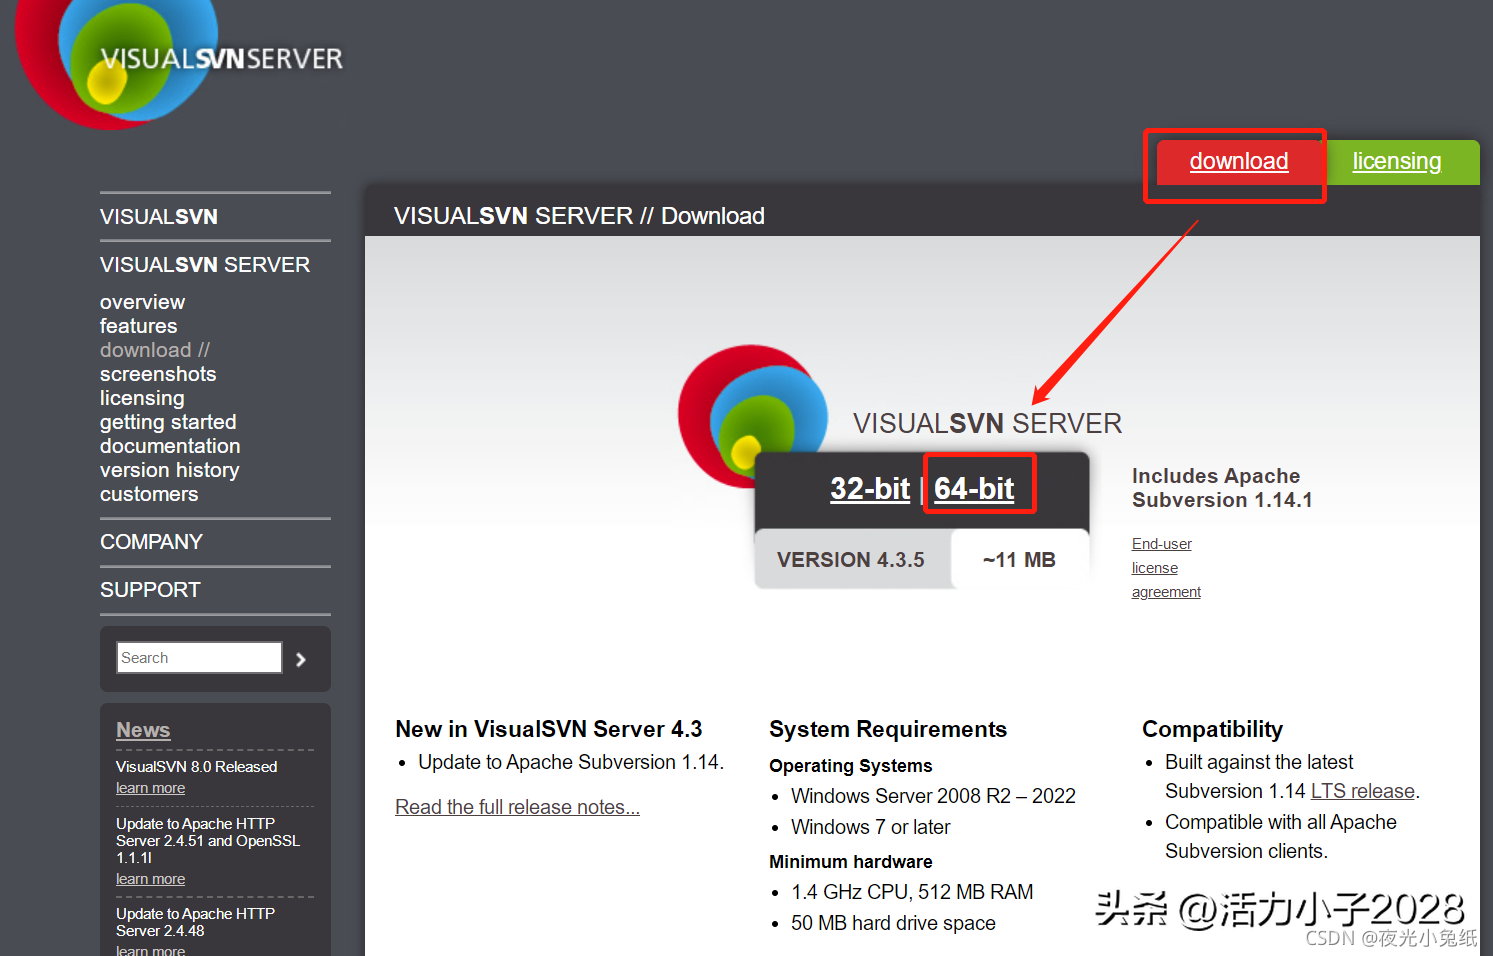Open the End-user license agreement link
Image resolution: width=1493 pixels, height=956 pixels.
1166,568
